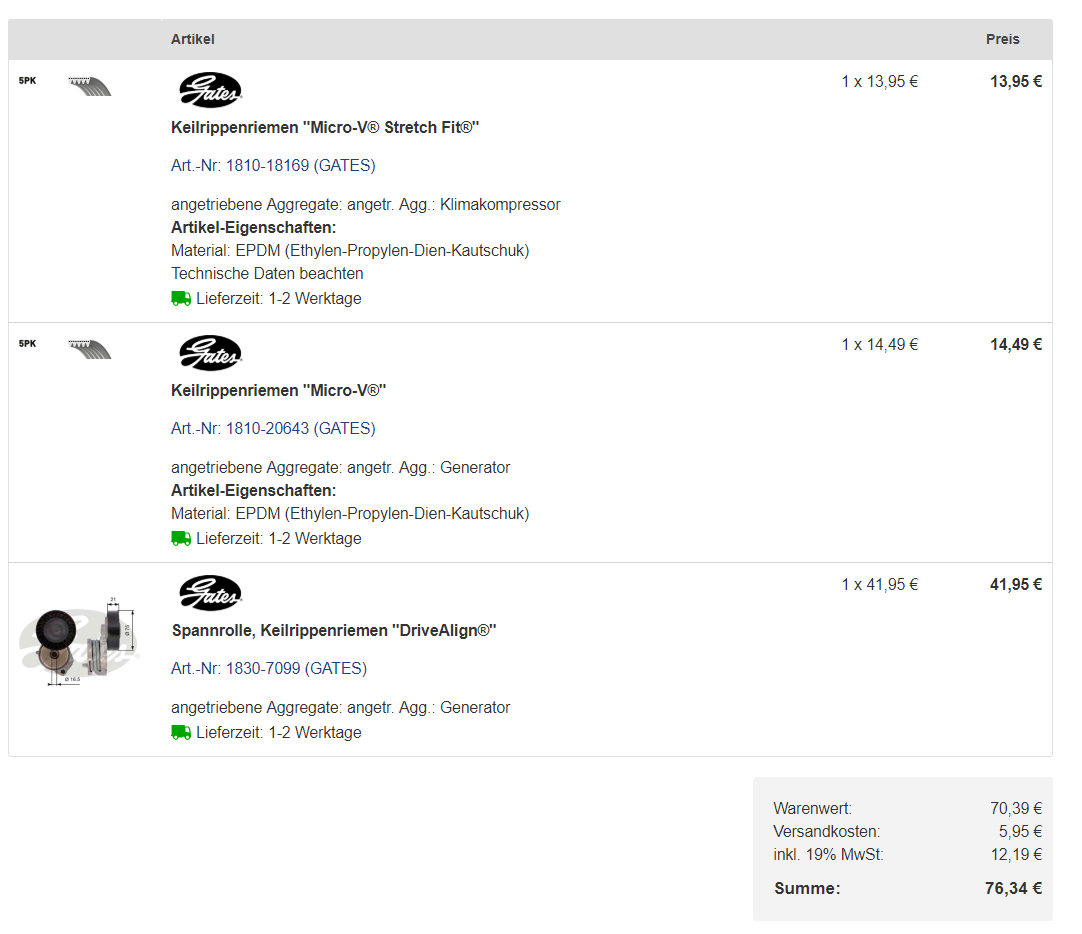1082x934 pixels.
Task: Click the green truck icon for article 1810-20643
Action: (181, 538)
